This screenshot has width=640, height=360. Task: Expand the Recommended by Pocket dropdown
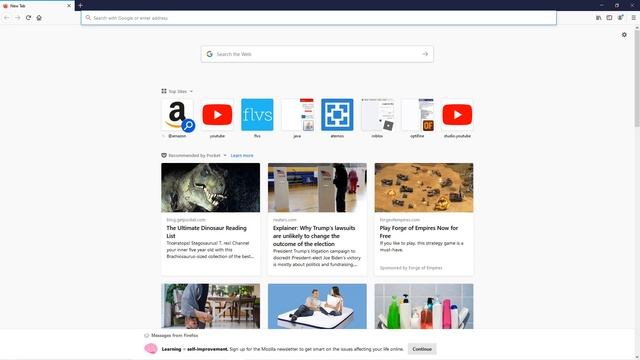225,156
